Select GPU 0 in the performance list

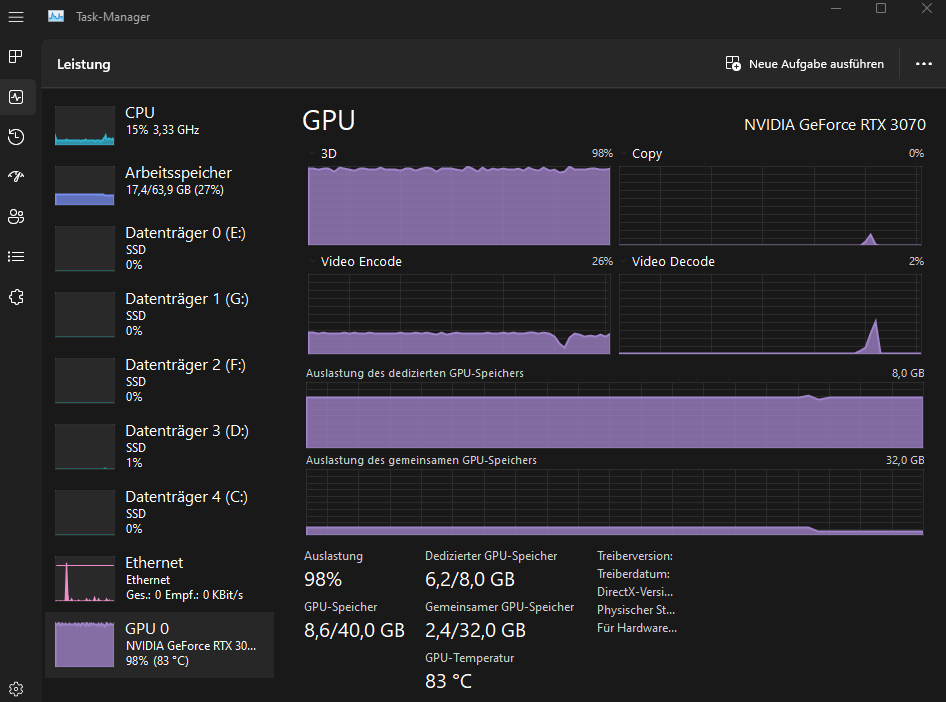click(159, 645)
